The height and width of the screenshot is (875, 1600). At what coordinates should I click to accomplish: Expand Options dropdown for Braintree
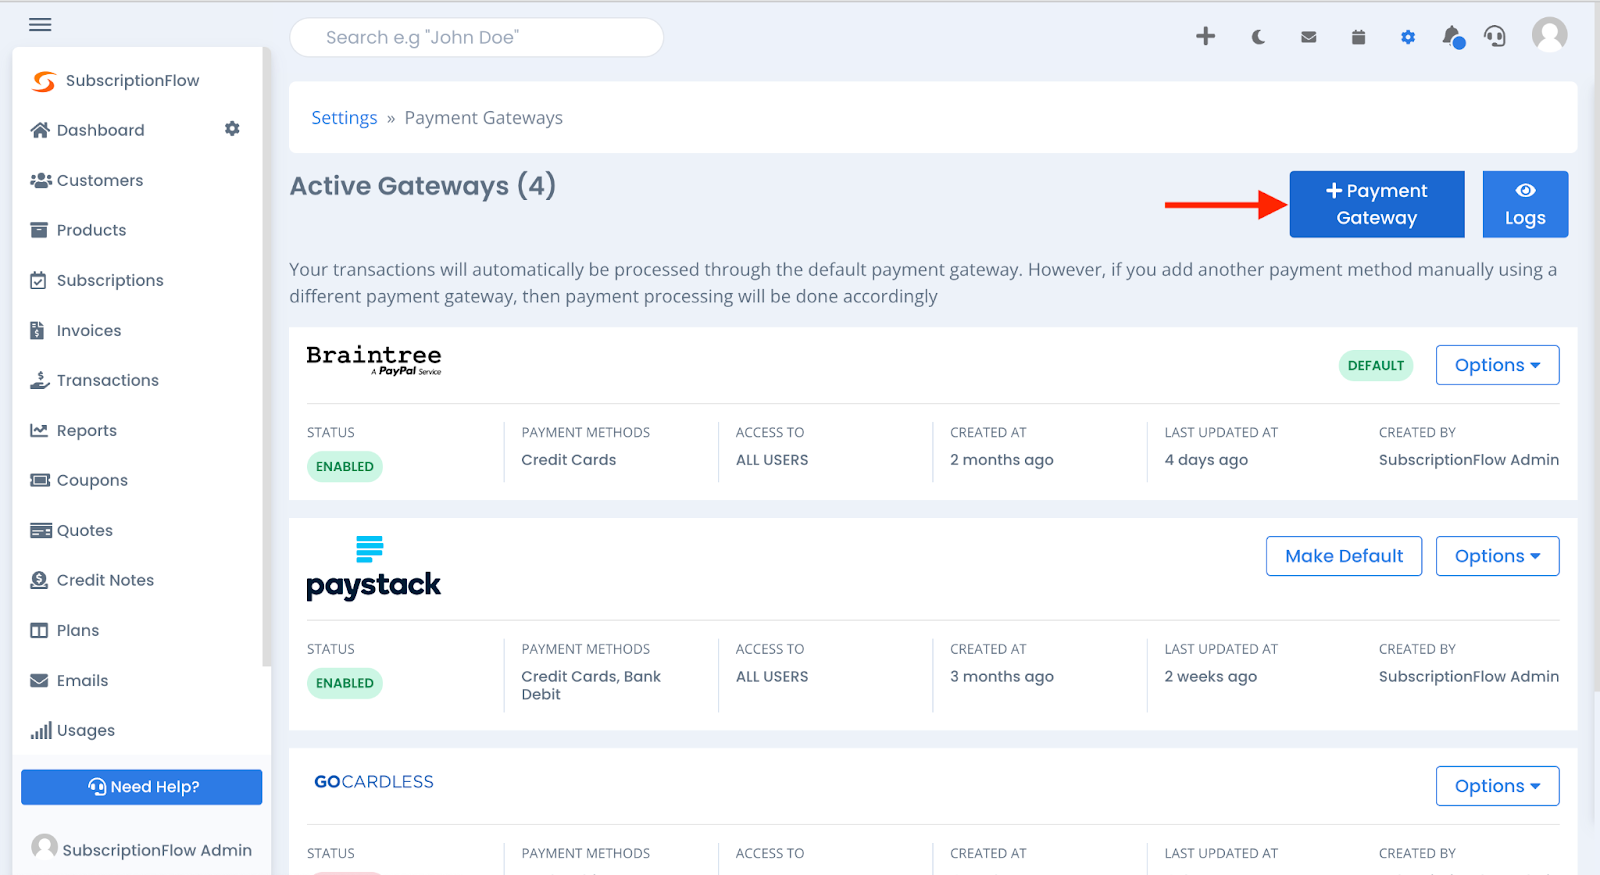point(1497,365)
